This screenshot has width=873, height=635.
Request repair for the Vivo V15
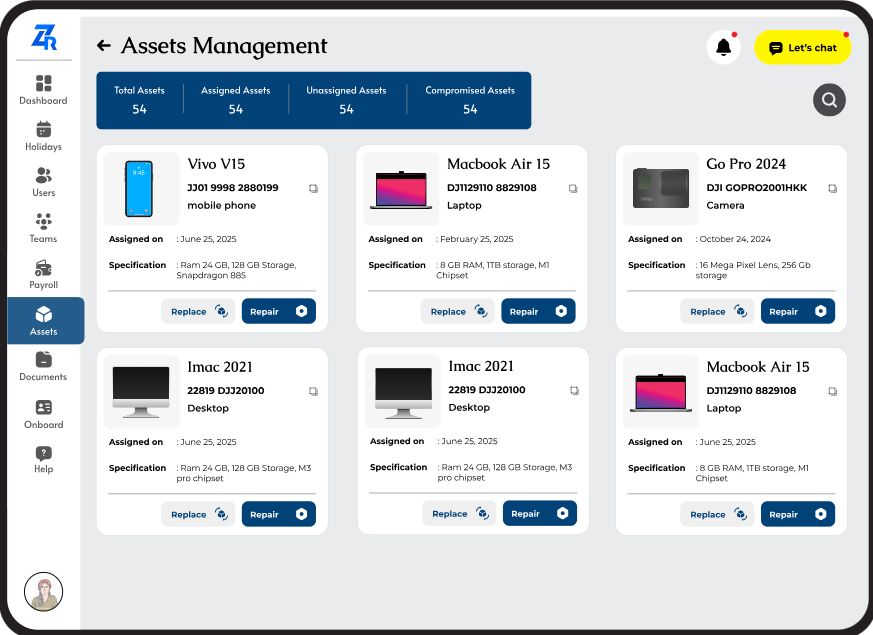coord(278,311)
